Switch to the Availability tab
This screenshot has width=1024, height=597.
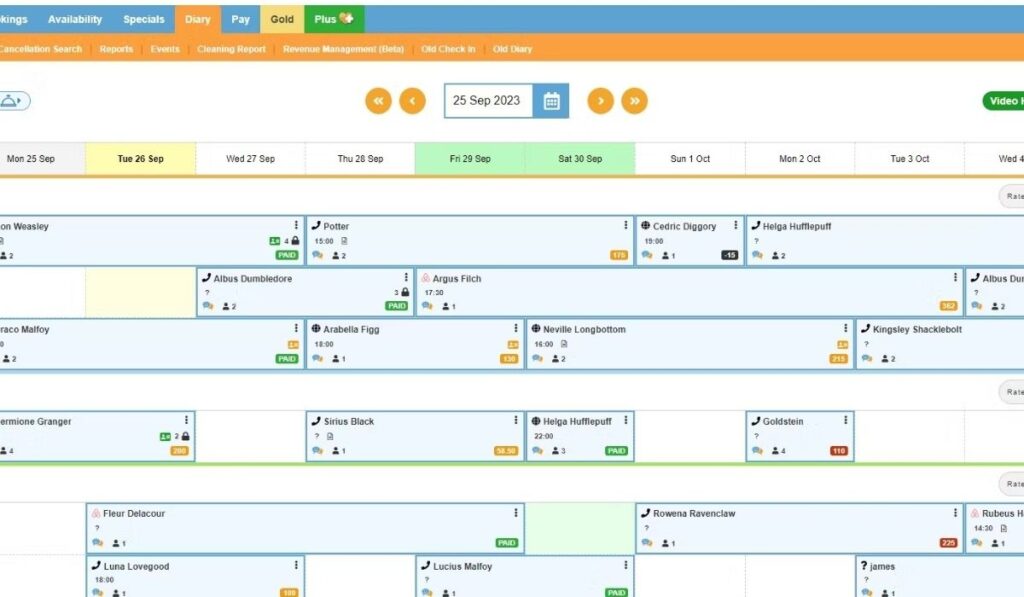(75, 19)
